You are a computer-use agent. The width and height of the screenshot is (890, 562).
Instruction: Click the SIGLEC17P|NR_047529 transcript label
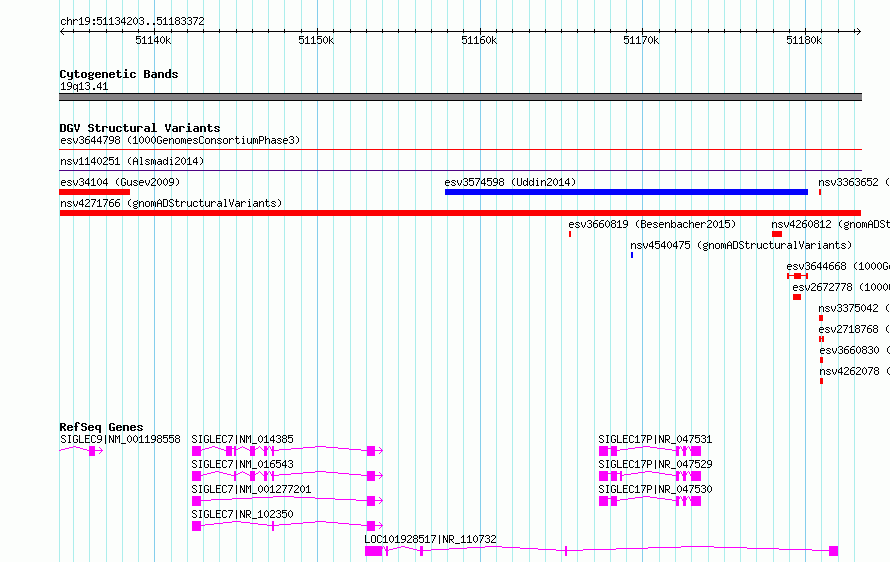click(x=655, y=464)
